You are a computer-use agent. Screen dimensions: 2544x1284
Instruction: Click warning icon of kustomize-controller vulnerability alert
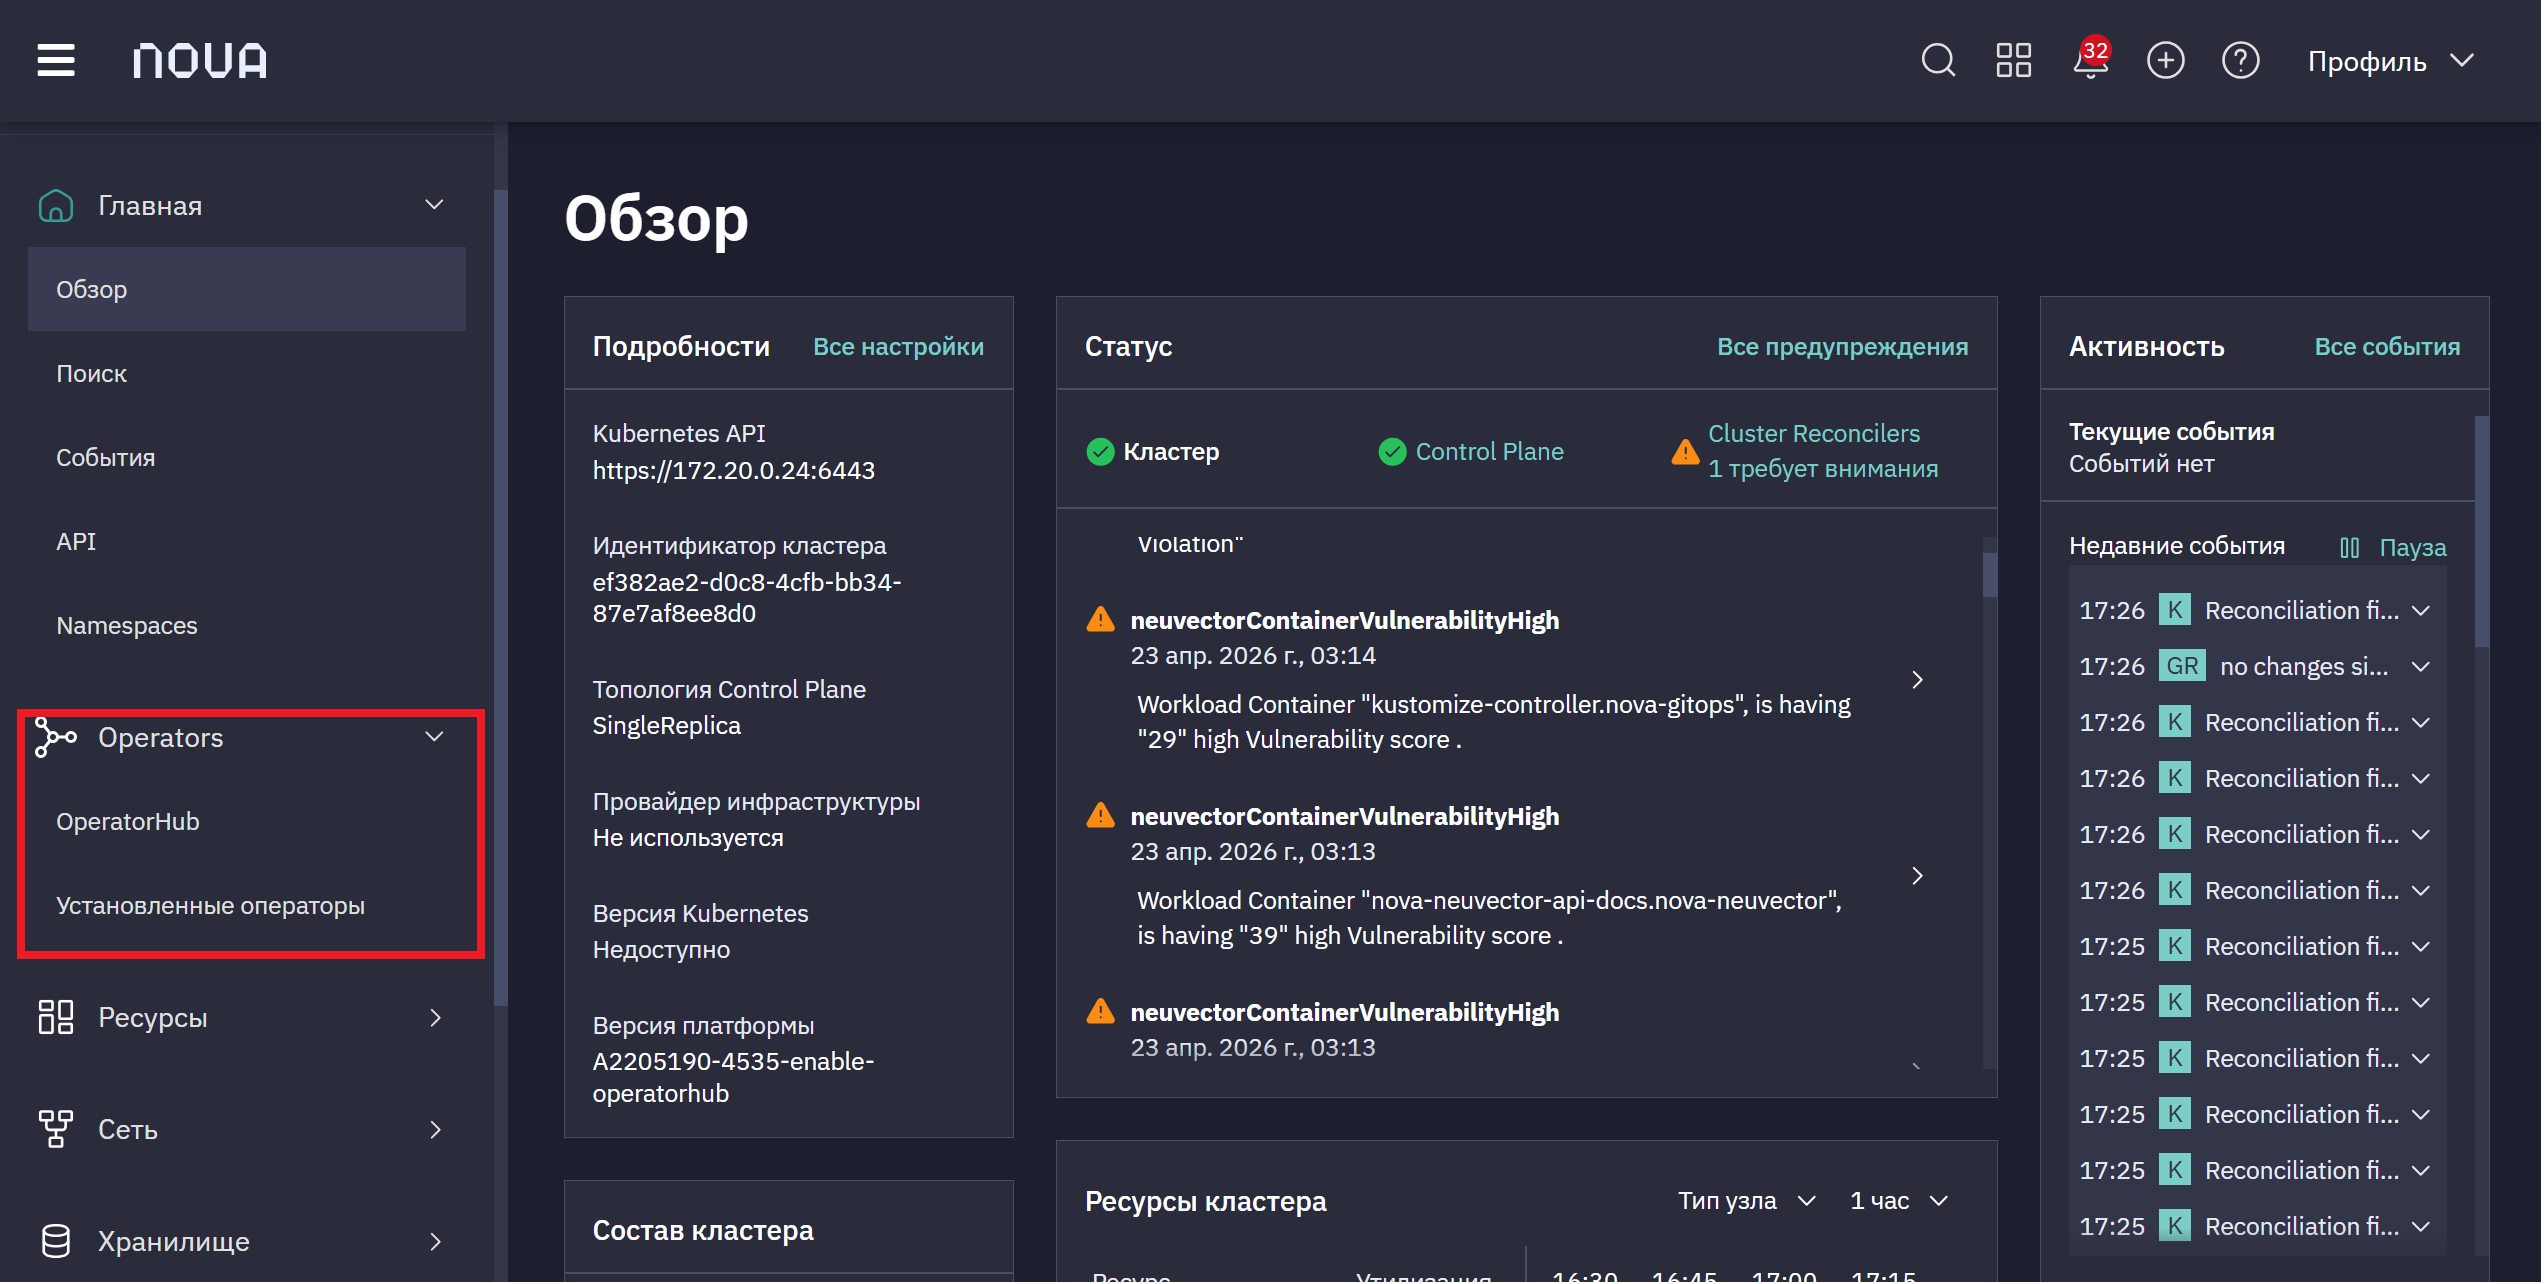point(1101,620)
